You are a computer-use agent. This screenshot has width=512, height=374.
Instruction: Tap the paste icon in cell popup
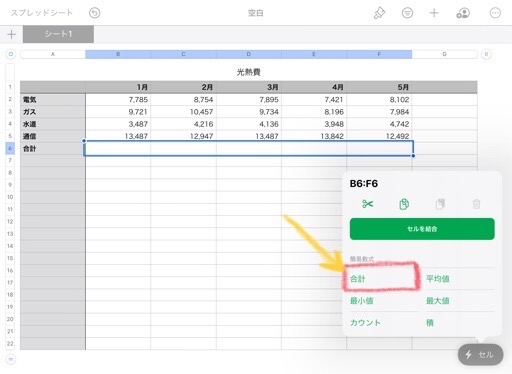click(440, 204)
